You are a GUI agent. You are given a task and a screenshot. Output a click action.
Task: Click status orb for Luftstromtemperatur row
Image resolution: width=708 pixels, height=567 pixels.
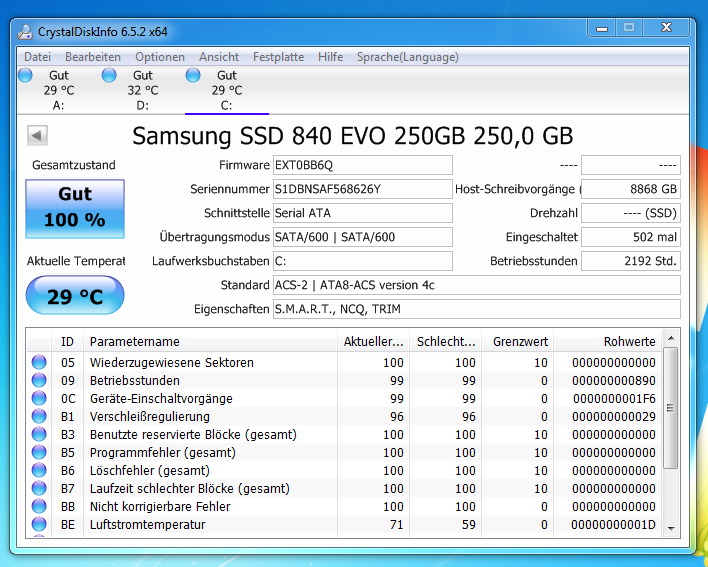(x=39, y=525)
